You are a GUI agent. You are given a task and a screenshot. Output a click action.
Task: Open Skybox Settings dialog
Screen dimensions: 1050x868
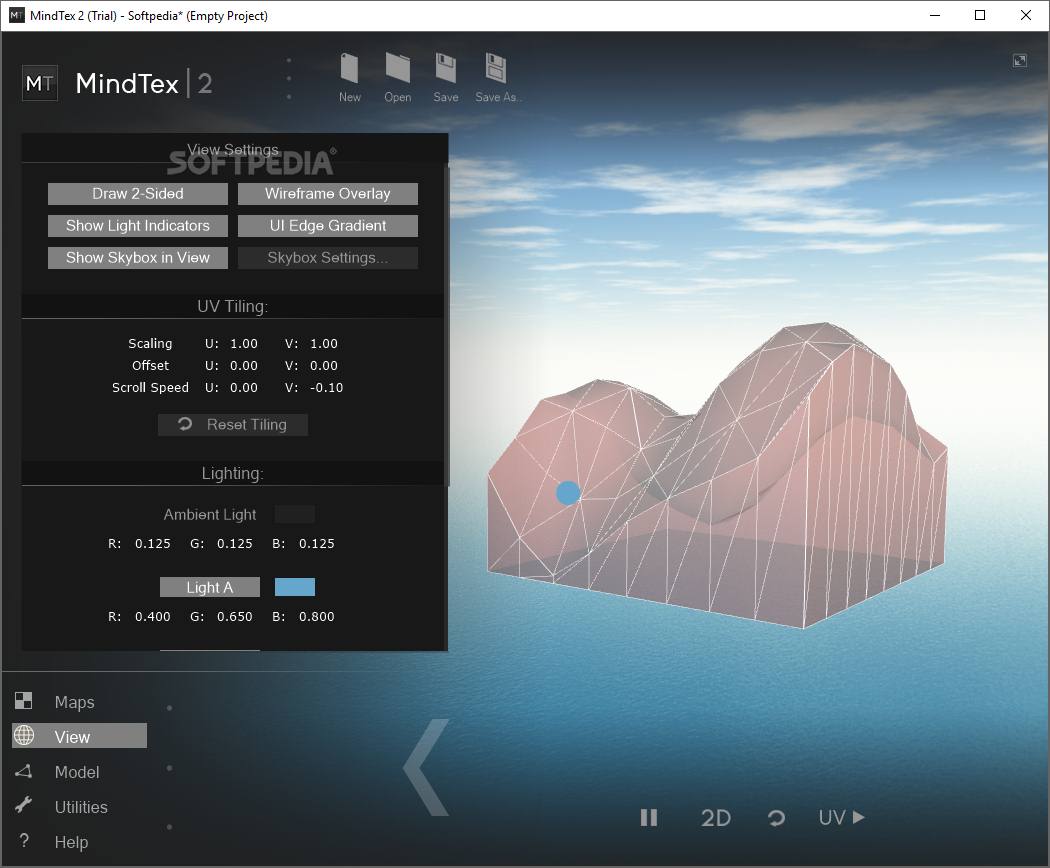click(327, 258)
